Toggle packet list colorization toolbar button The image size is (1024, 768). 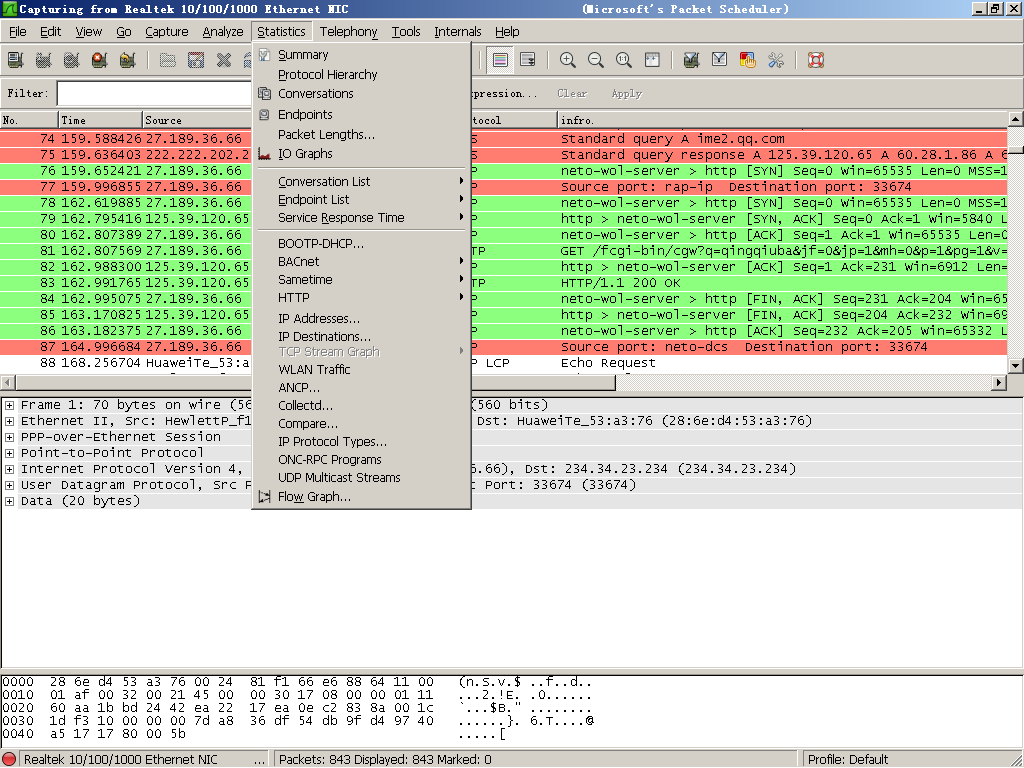pyautogui.click(x=500, y=60)
